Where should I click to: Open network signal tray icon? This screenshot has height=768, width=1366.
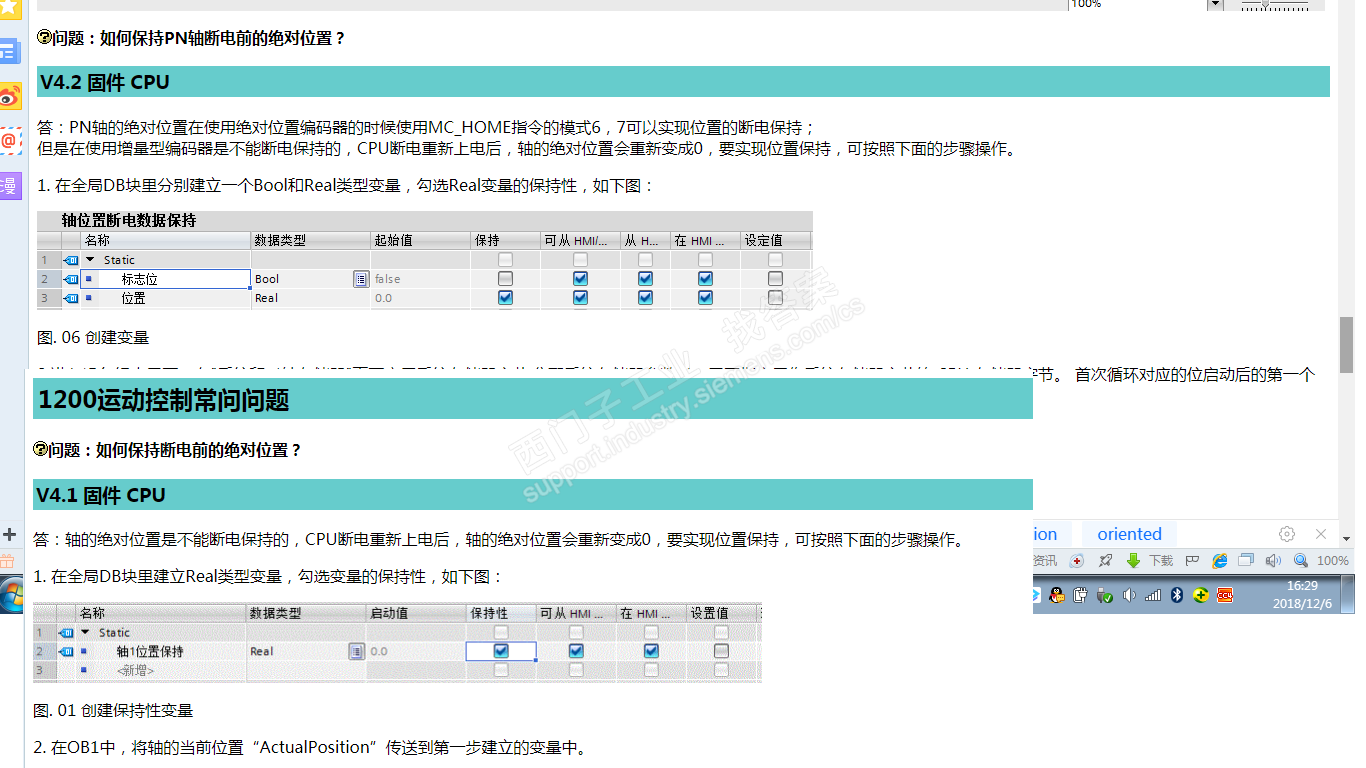click(1153, 595)
